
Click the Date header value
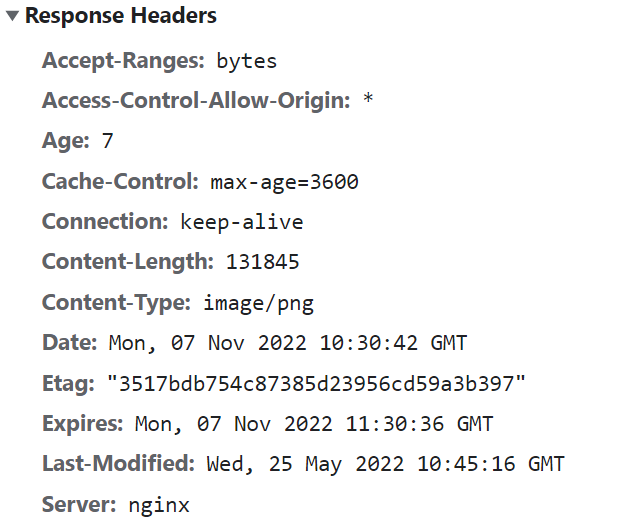(287, 344)
